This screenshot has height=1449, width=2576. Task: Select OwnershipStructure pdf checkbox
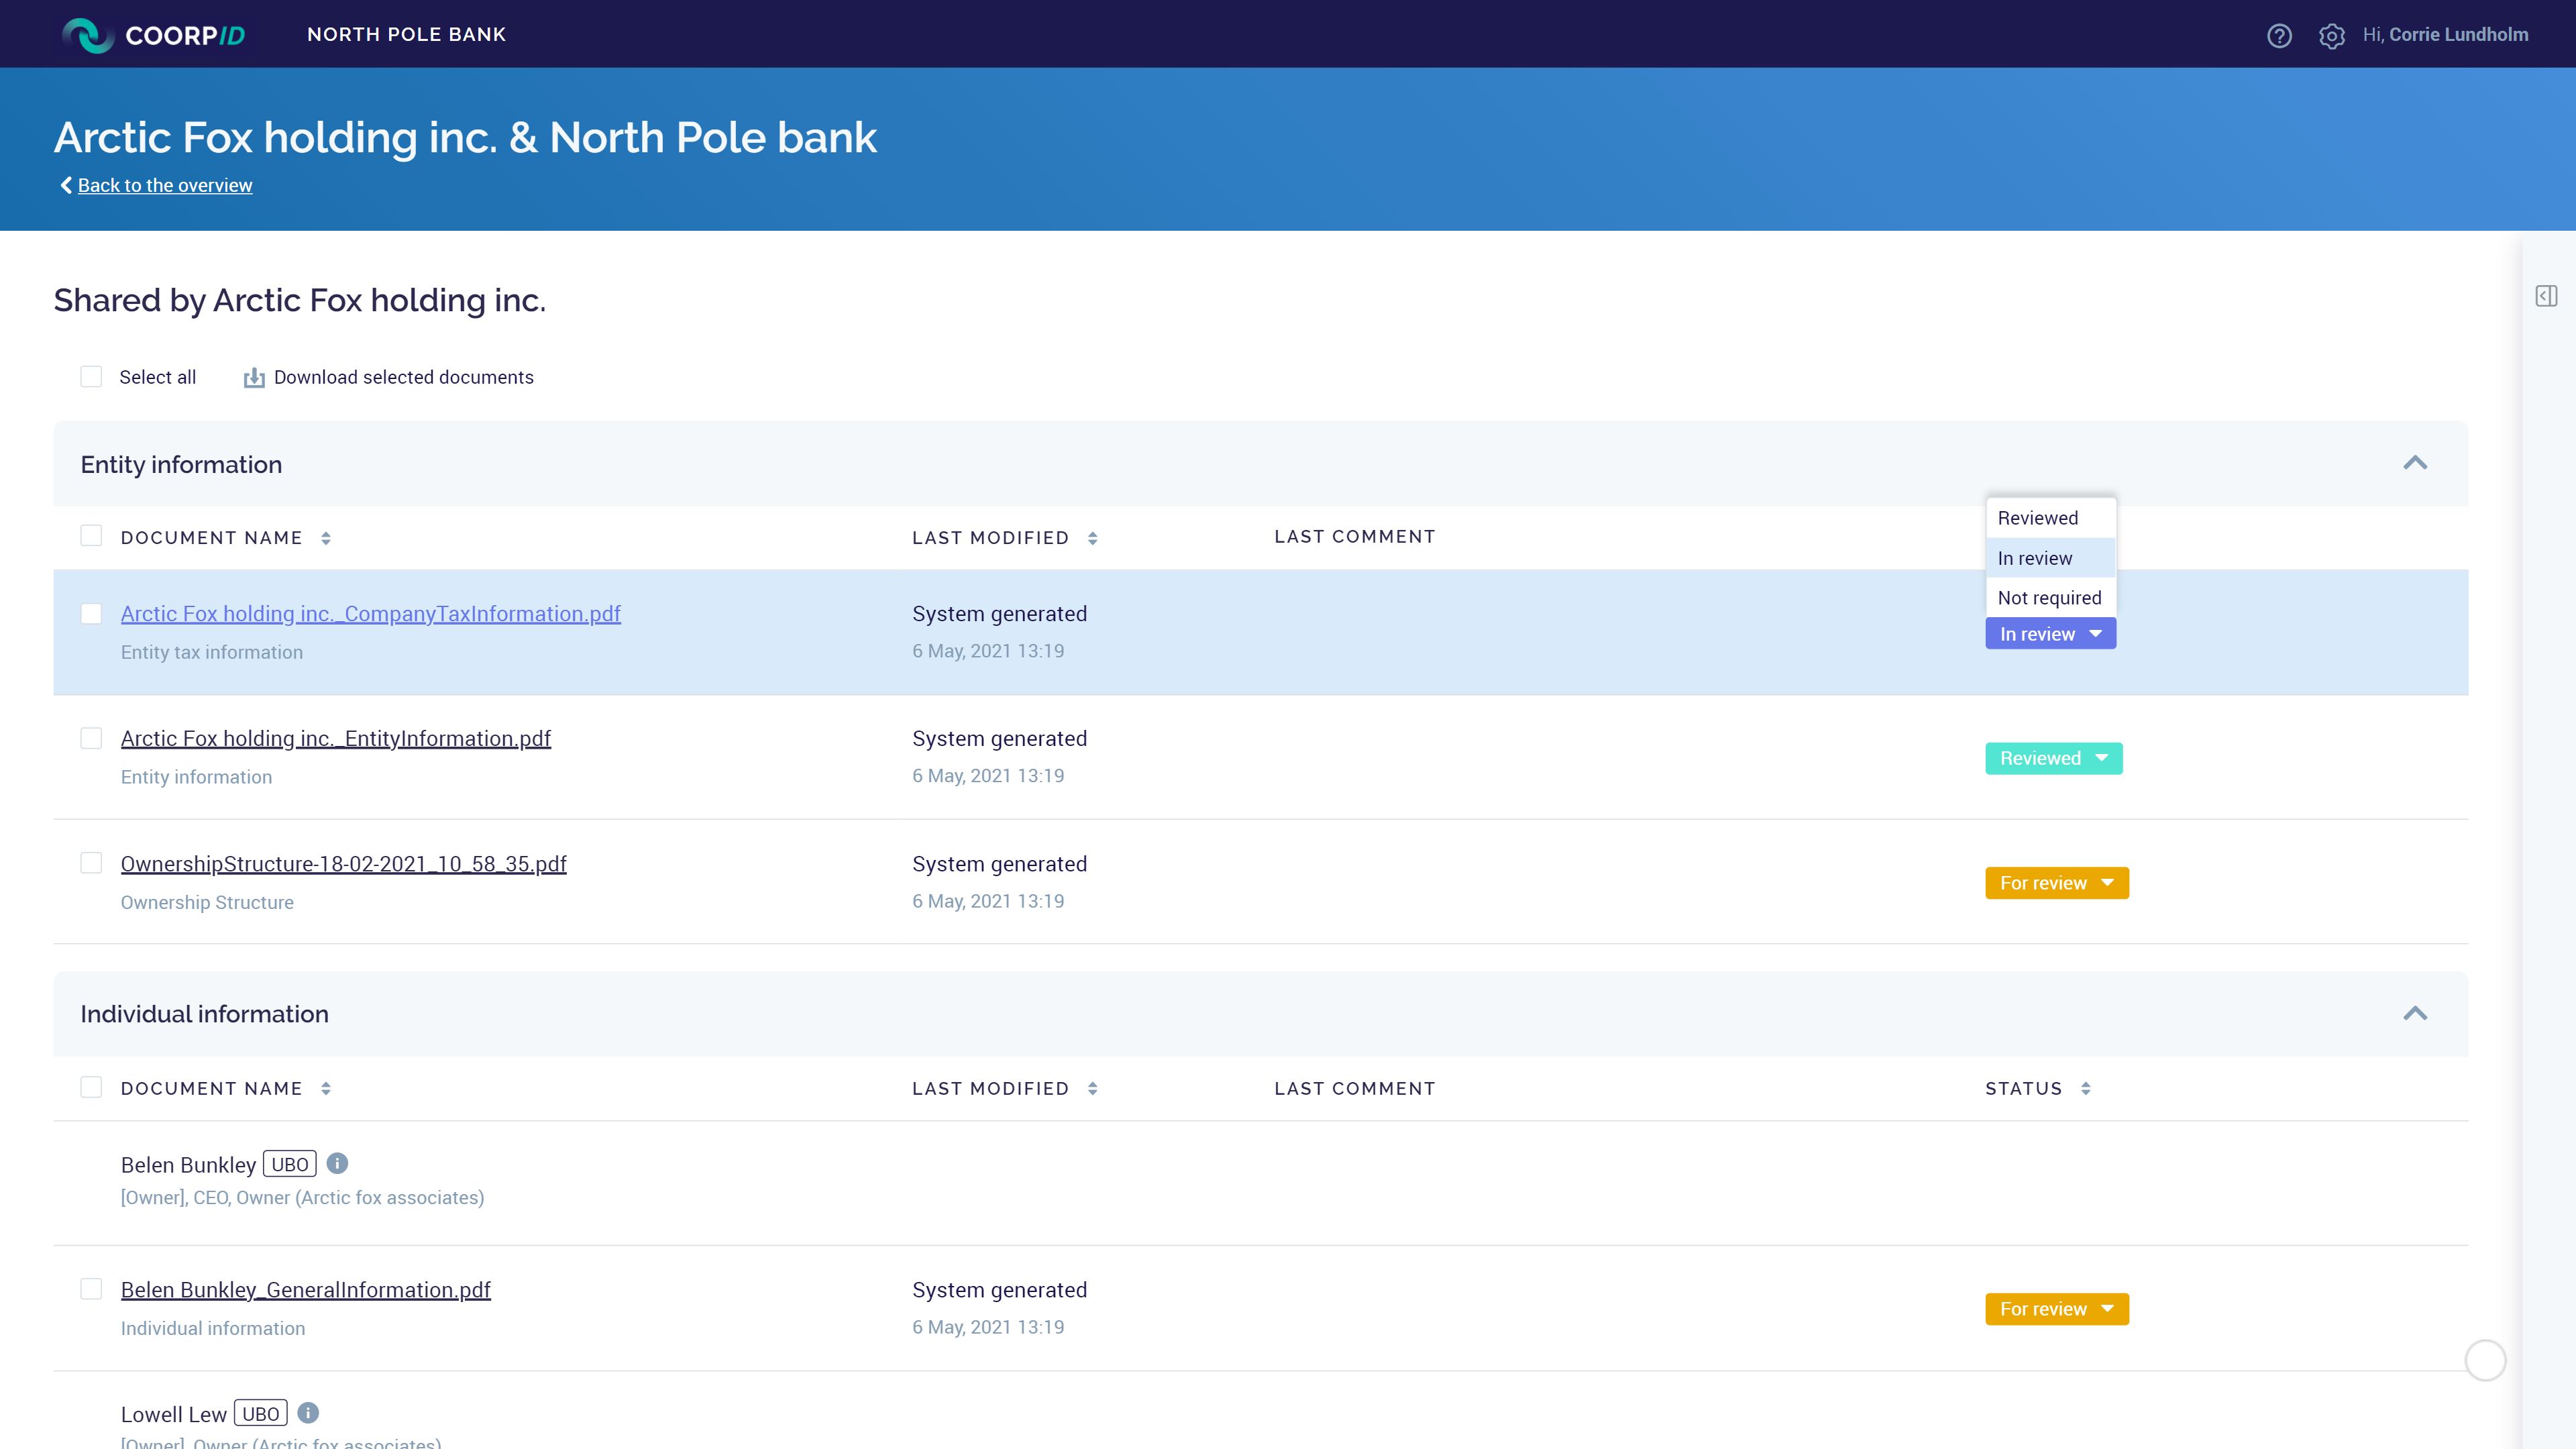pyautogui.click(x=91, y=863)
